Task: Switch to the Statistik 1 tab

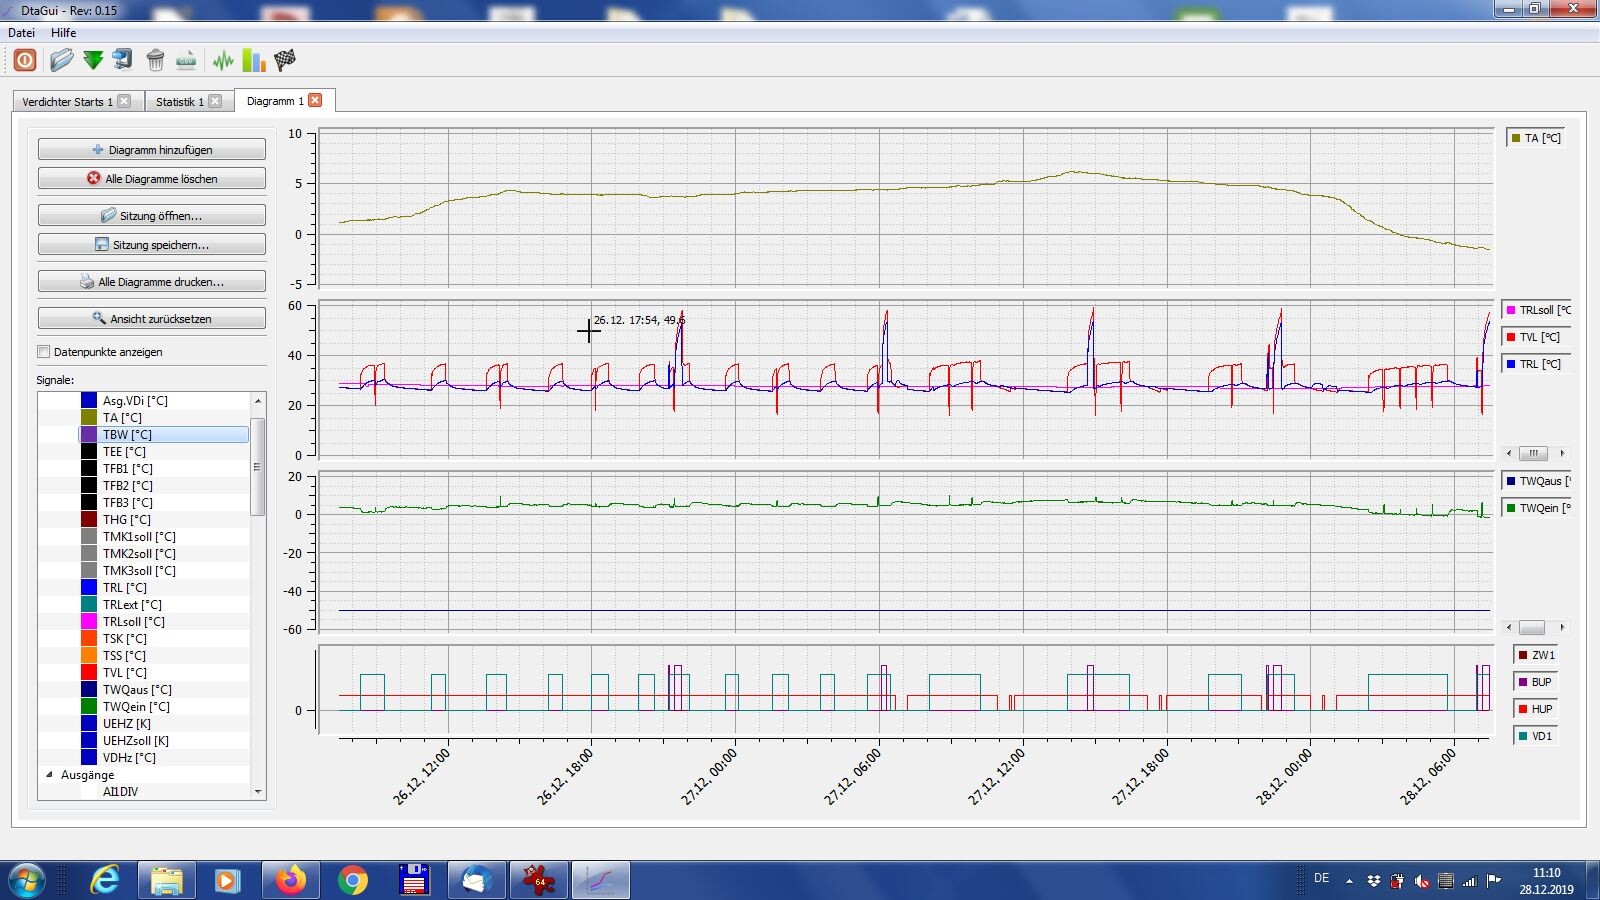Action: point(179,101)
